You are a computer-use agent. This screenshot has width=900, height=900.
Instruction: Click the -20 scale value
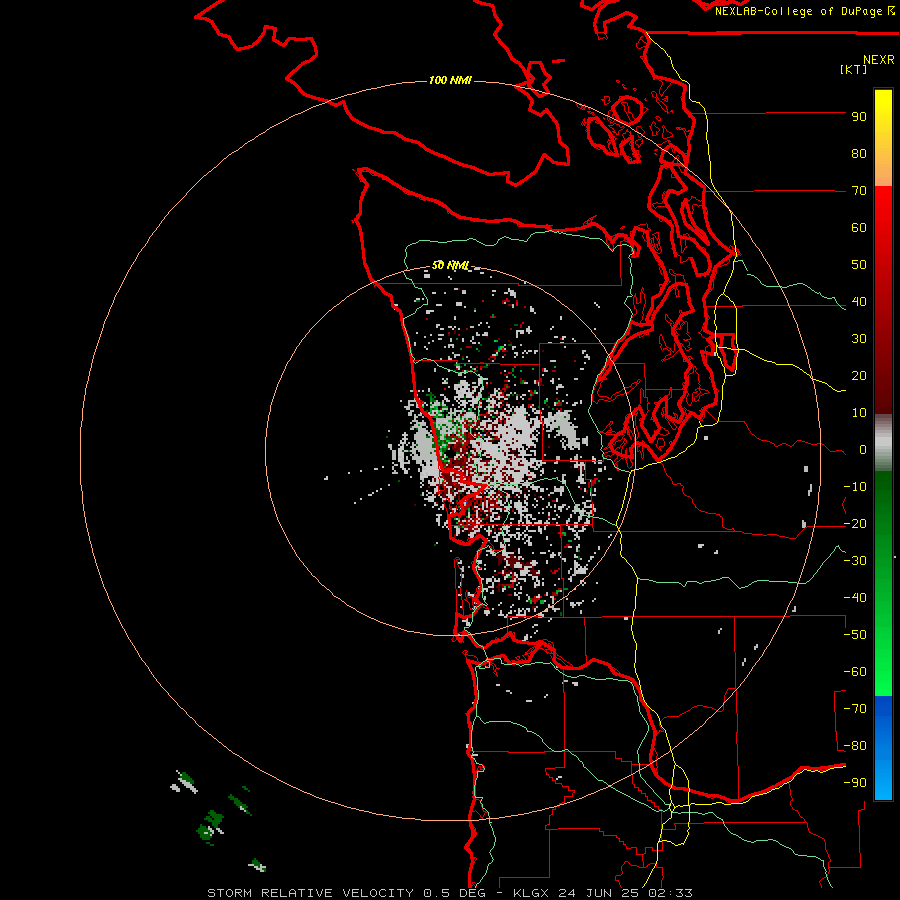pos(855,524)
